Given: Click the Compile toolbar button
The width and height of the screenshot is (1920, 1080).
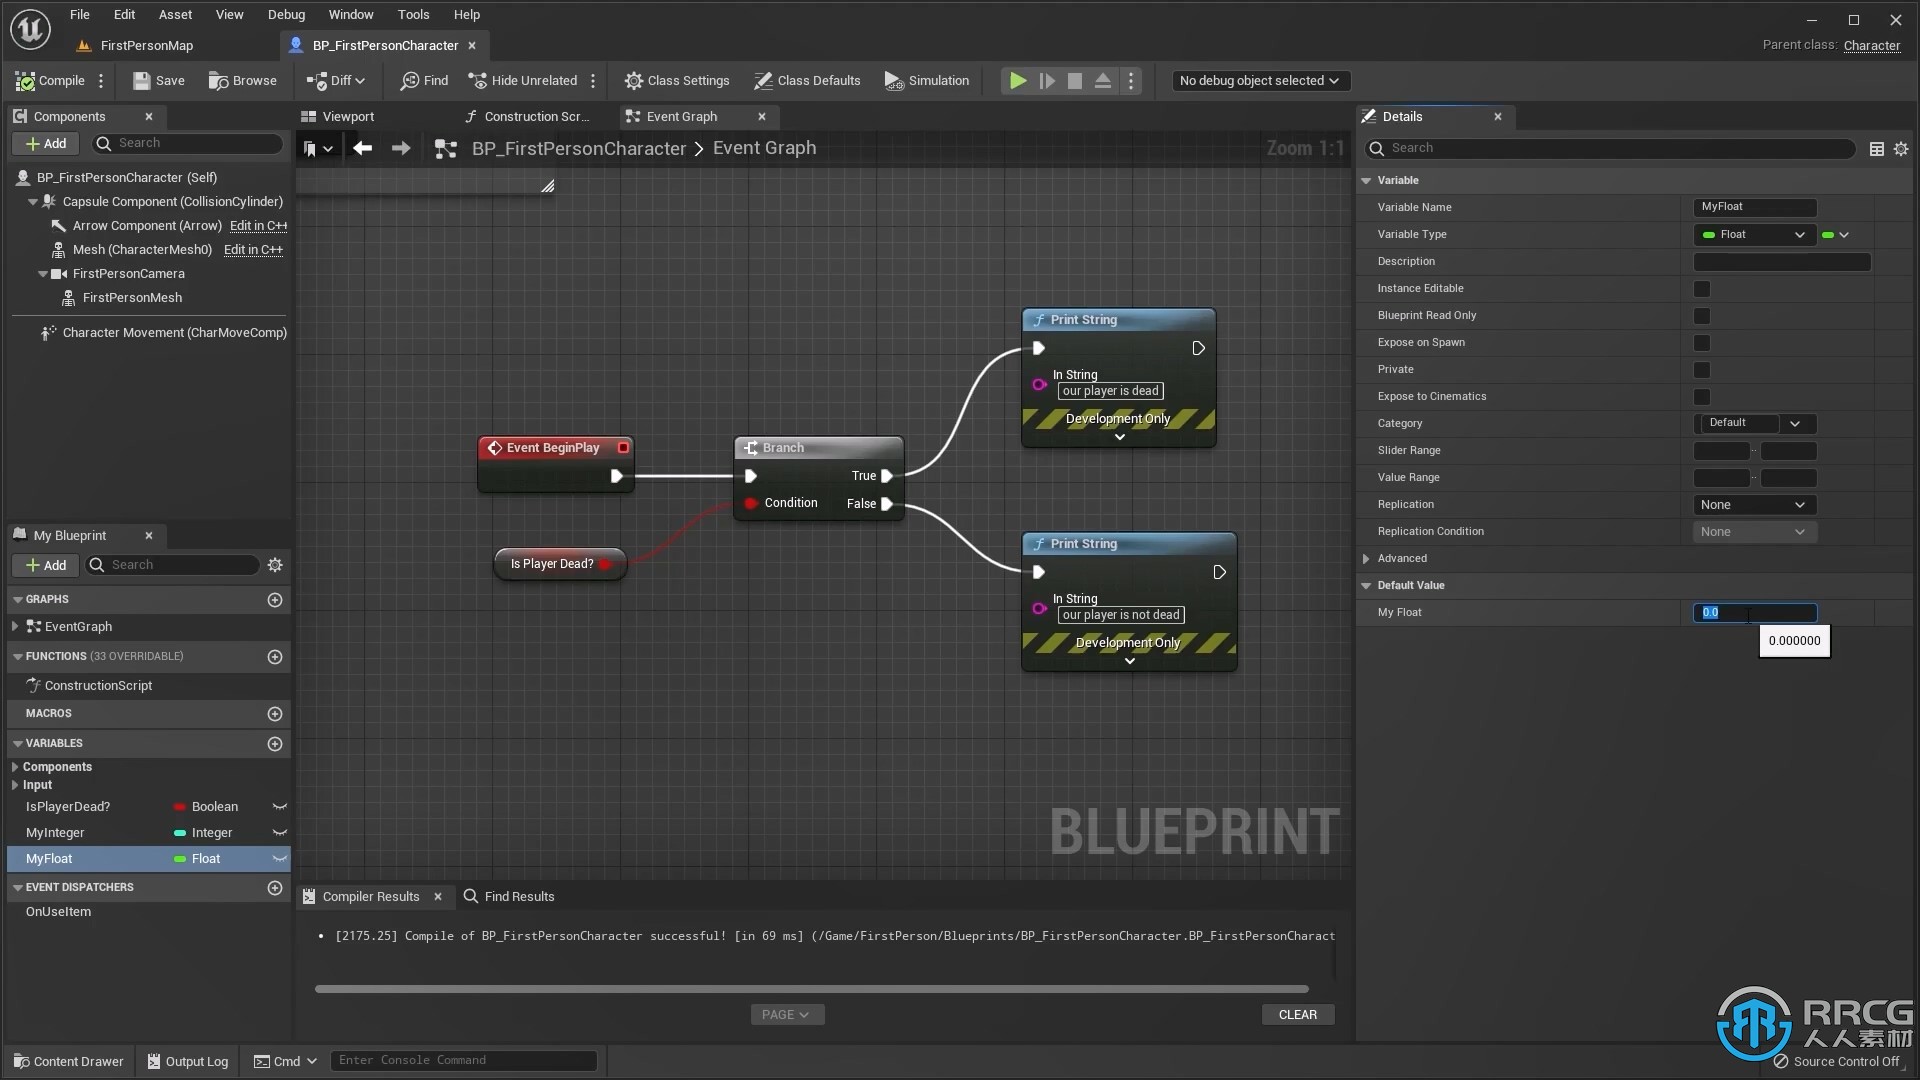Looking at the screenshot, I should 50,81.
